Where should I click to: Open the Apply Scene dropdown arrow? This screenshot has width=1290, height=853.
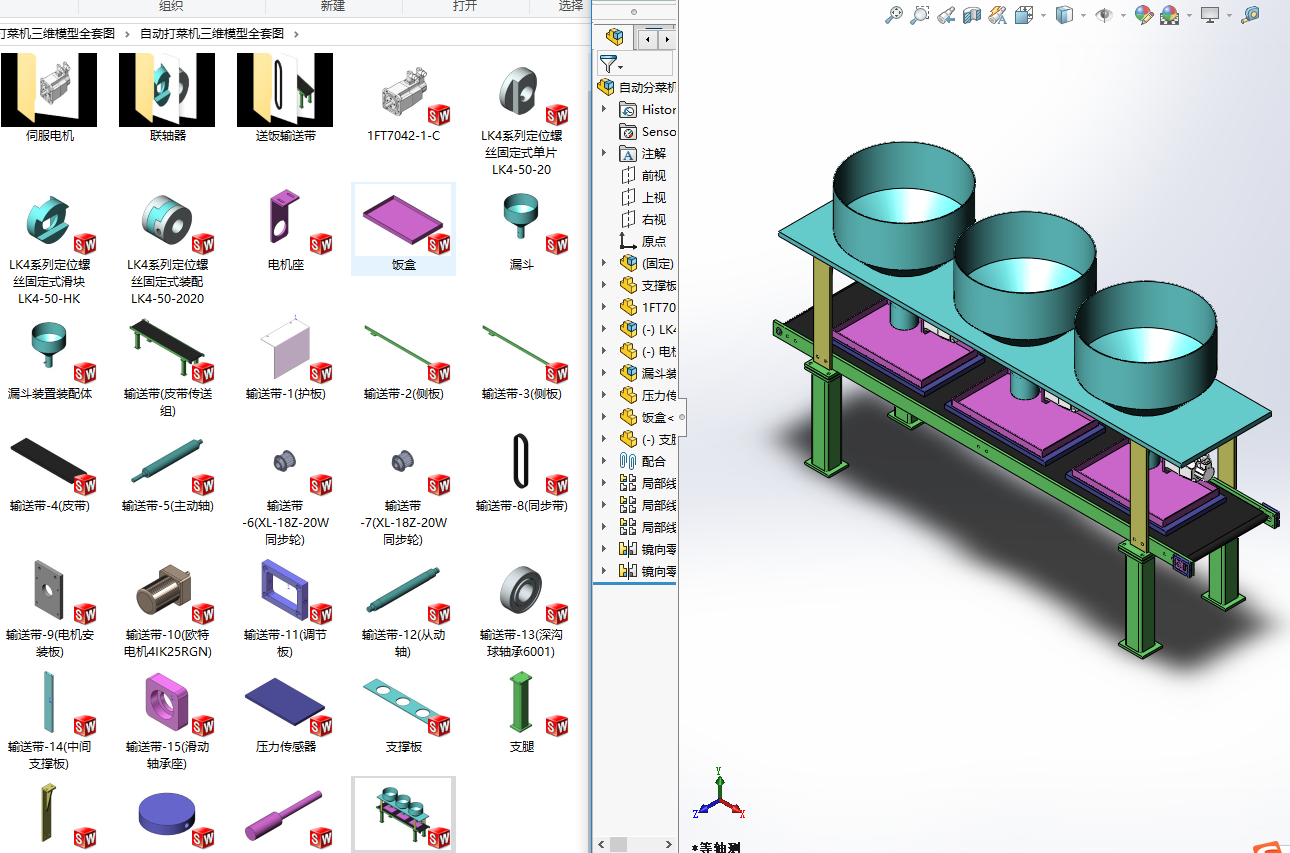pyautogui.click(x=1188, y=15)
